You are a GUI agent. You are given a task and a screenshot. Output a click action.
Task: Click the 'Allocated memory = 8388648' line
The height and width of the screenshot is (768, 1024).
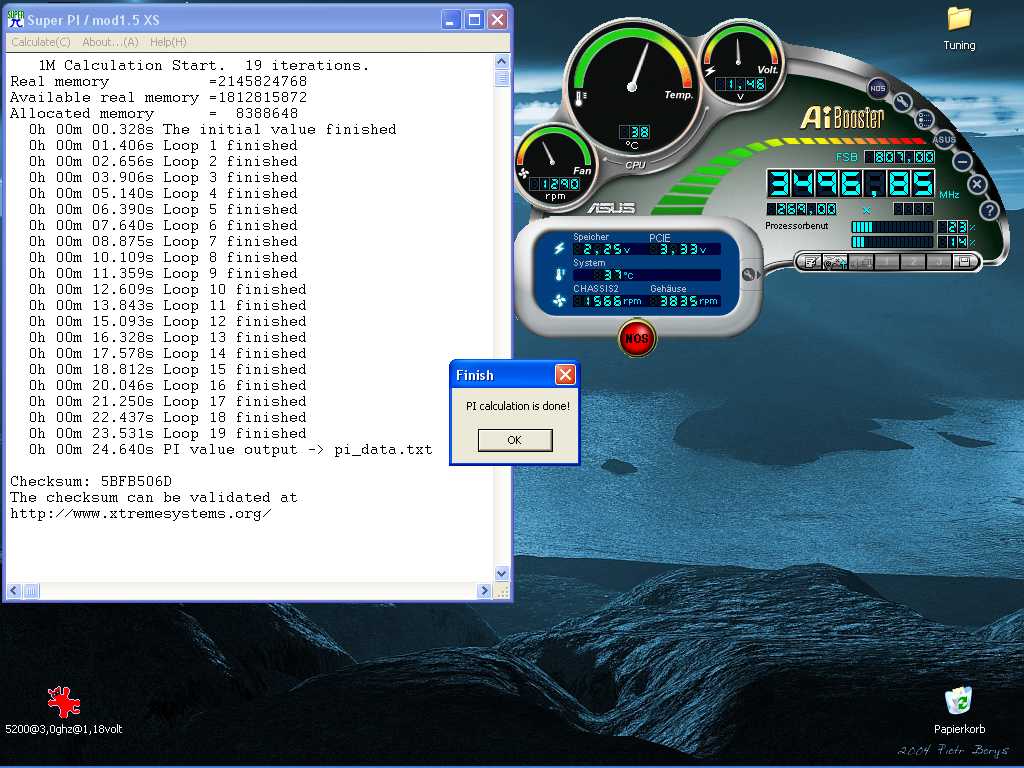click(154, 114)
